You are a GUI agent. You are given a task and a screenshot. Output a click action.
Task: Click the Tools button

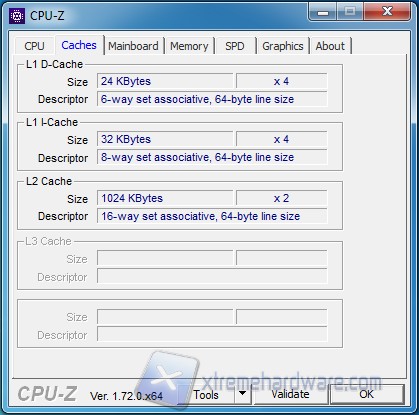pos(207,394)
